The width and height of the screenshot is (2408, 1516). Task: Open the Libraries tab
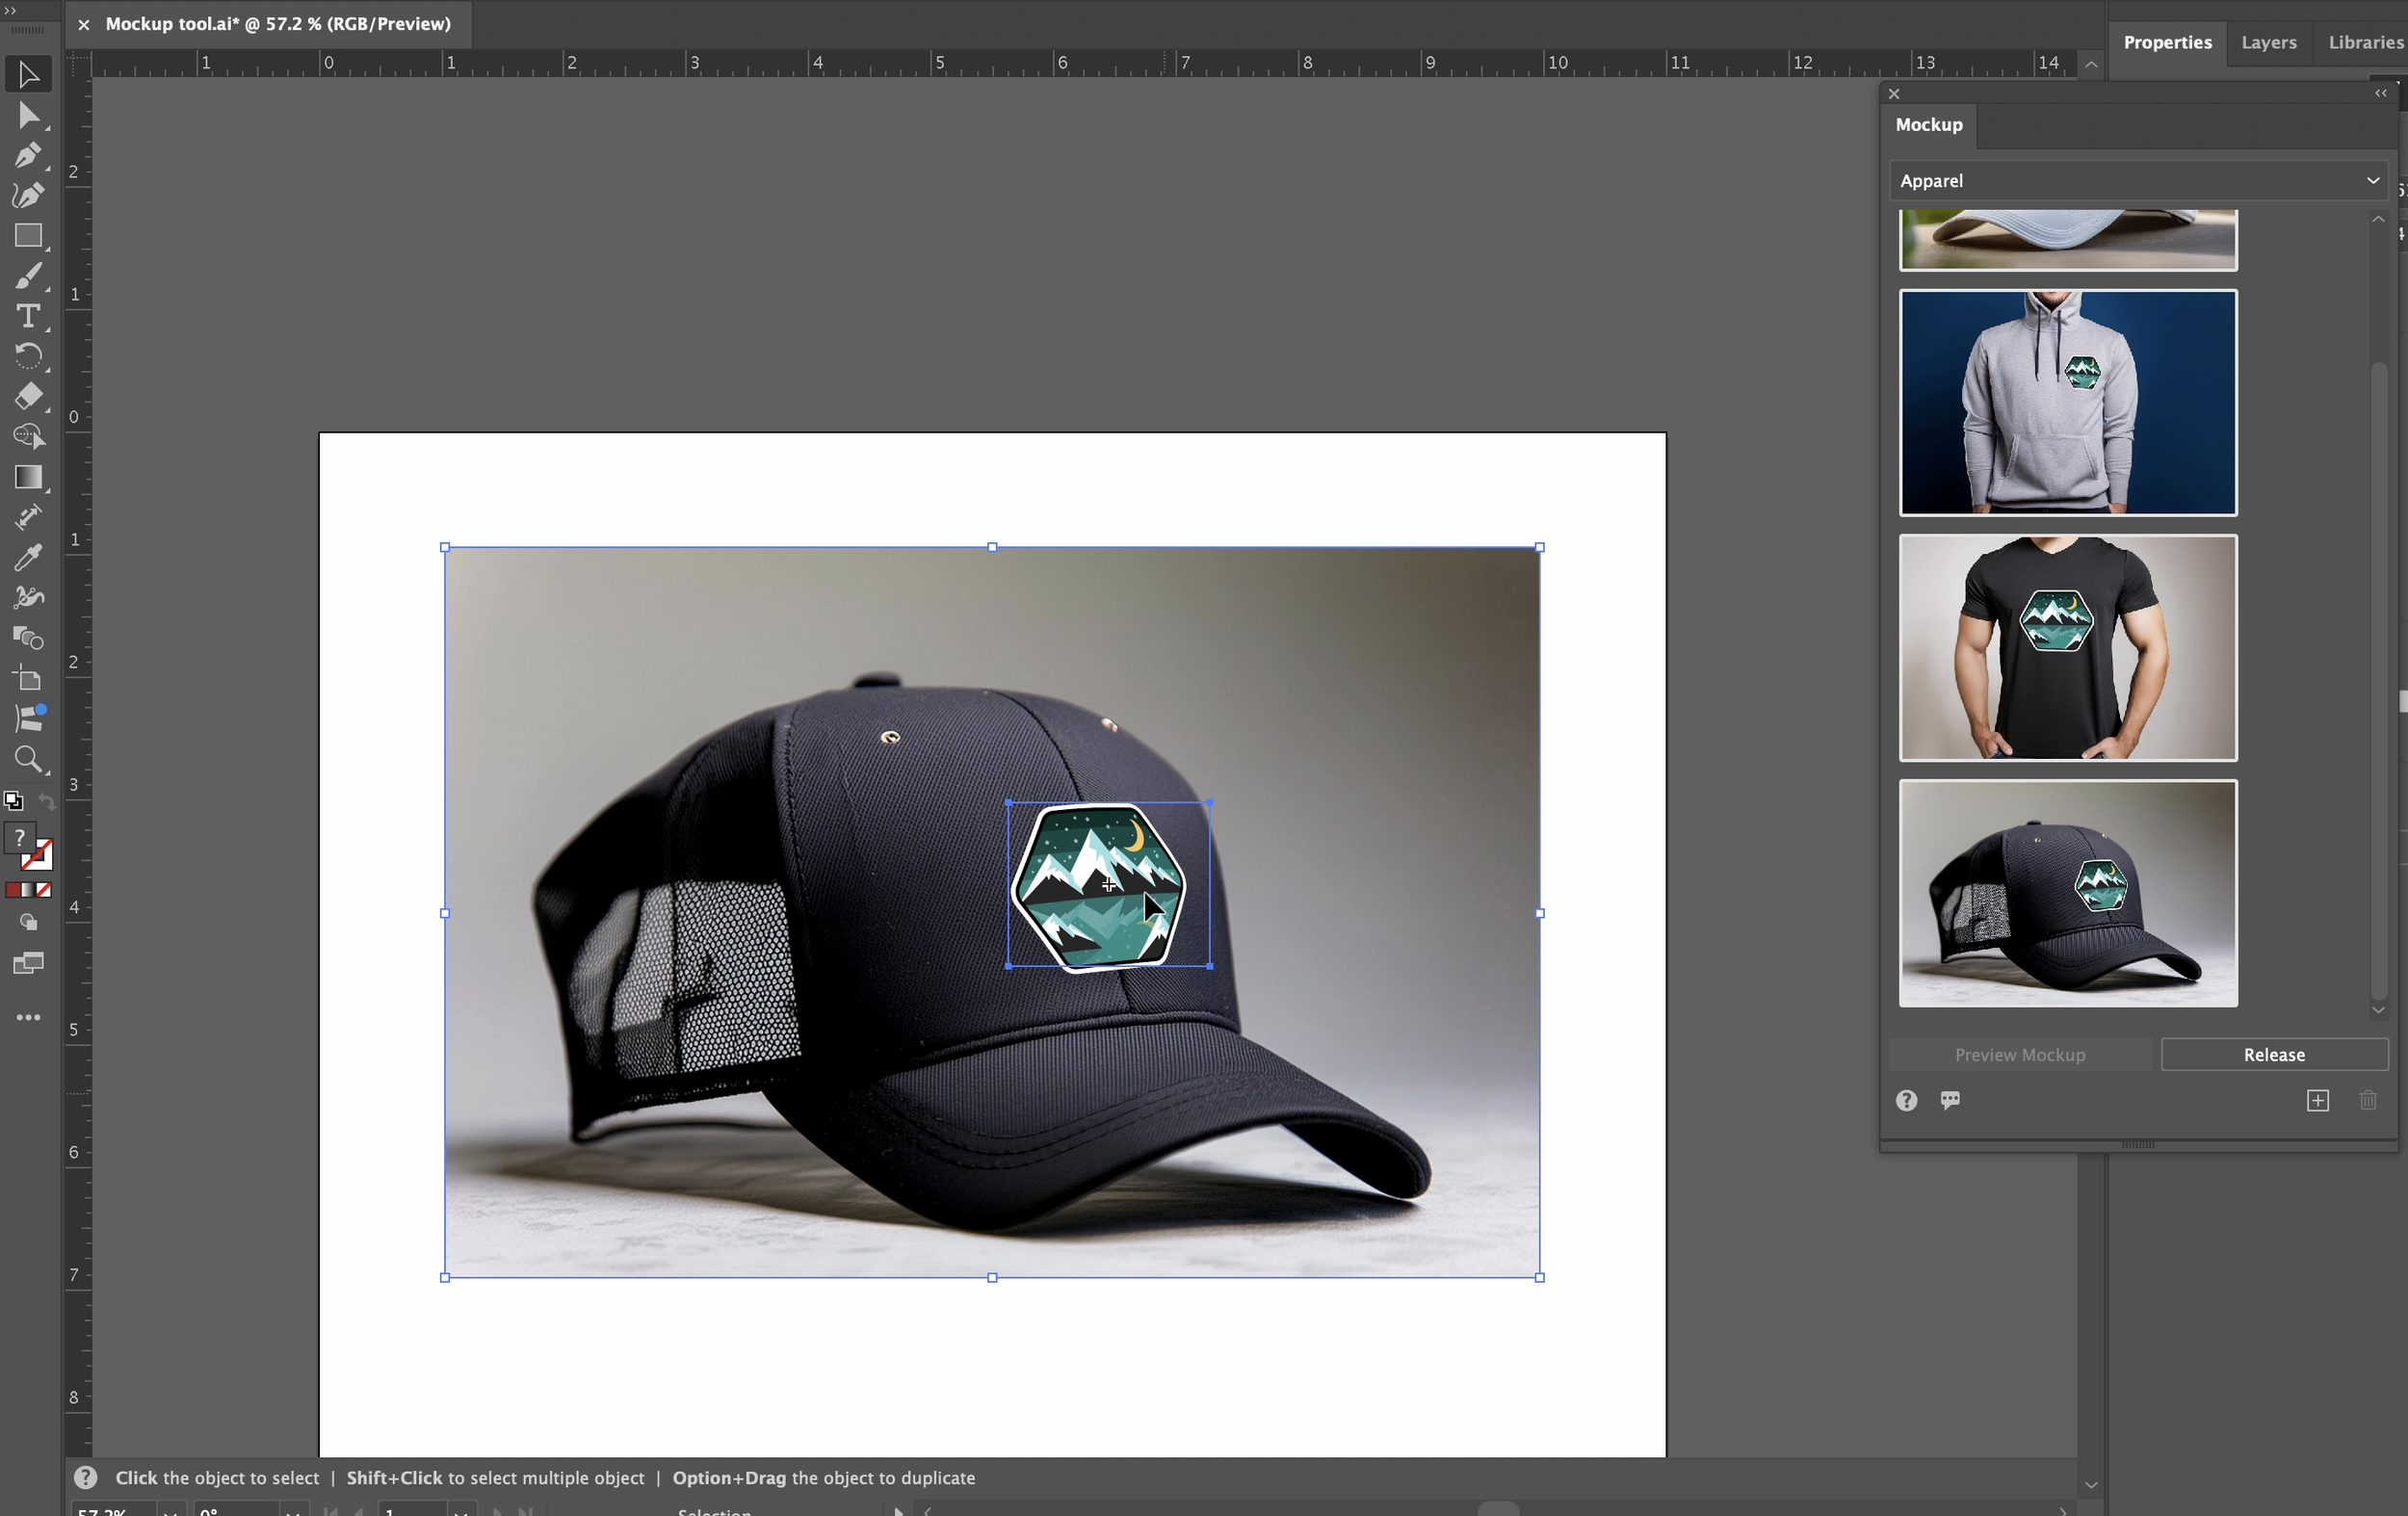pos(2365,42)
